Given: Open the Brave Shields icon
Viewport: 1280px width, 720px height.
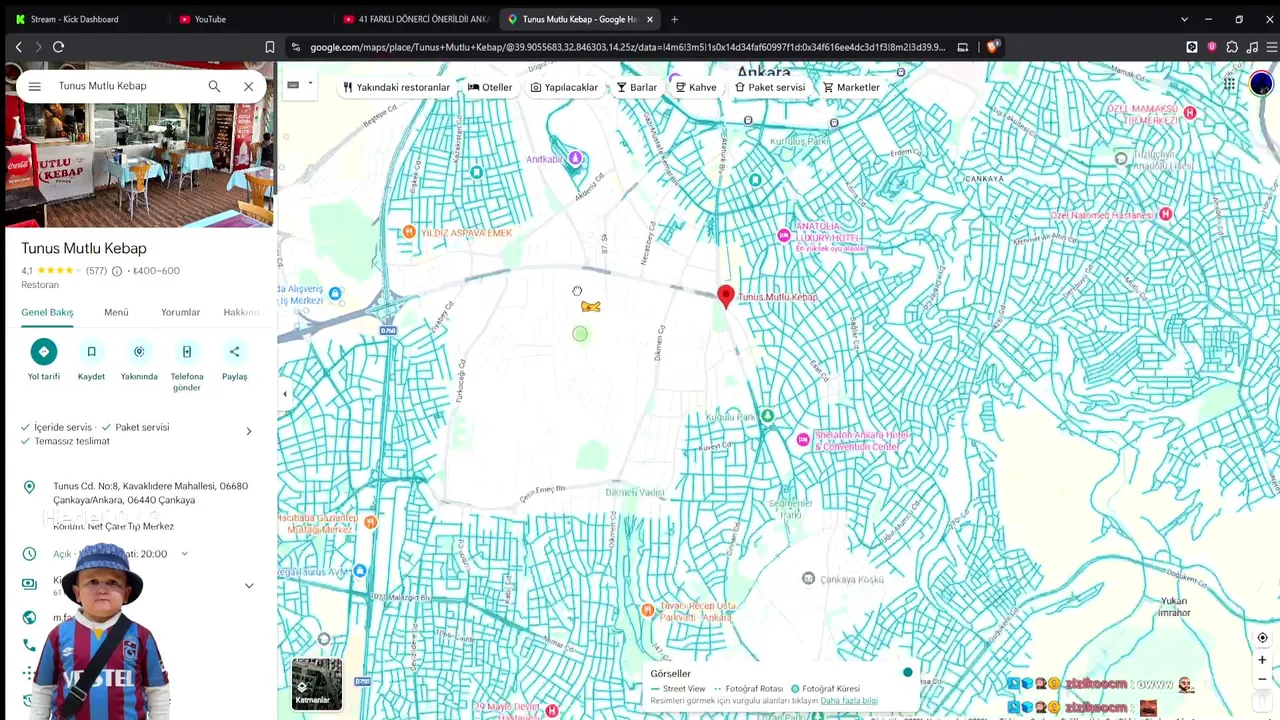Looking at the screenshot, I should point(993,47).
